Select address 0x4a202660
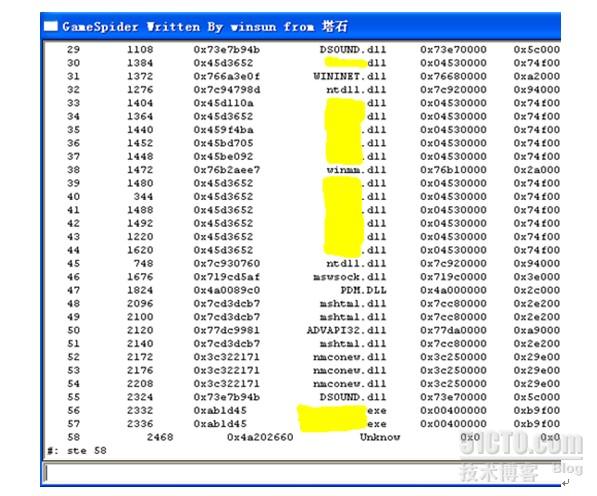 [x=260, y=437]
